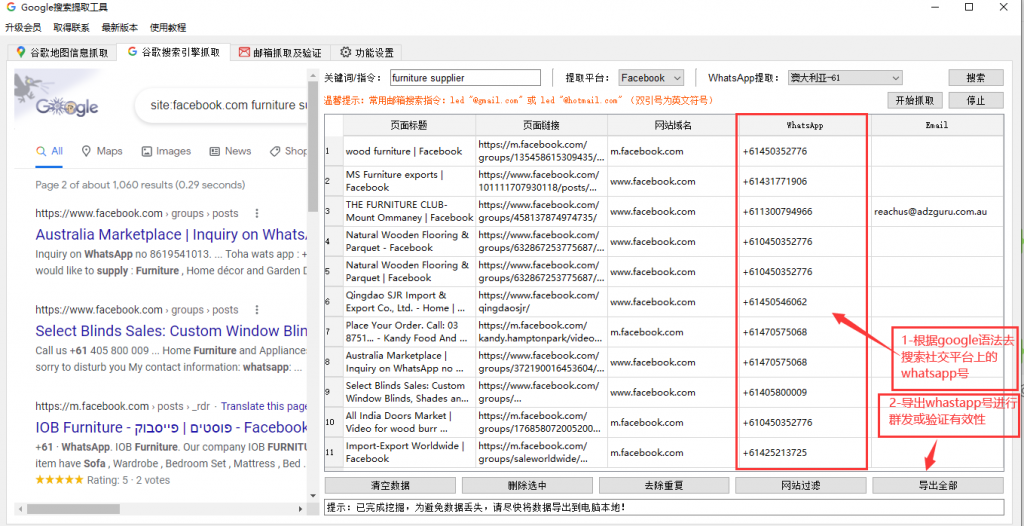1024x526 pixels.
Task: Click WhatsApp number +611300794966
Action: point(777,211)
